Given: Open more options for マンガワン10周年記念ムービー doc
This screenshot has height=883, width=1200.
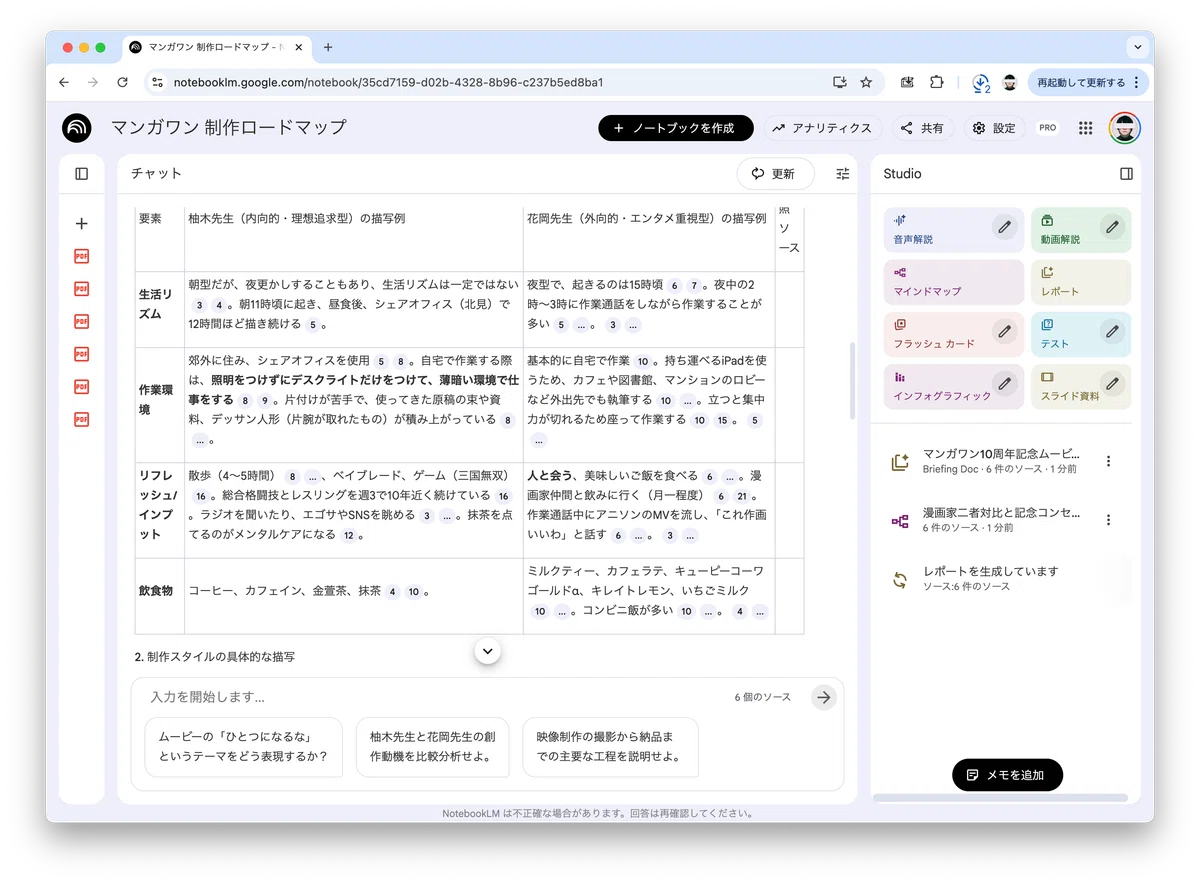Looking at the screenshot, I should [1108, 461].
